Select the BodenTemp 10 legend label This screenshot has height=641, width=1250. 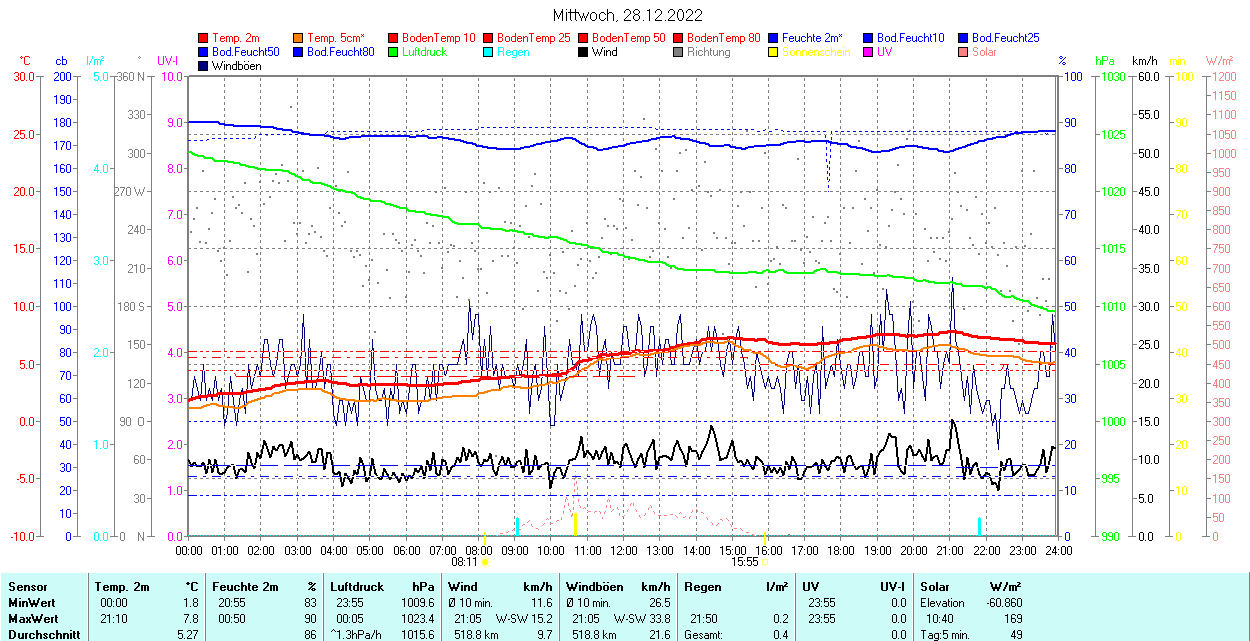pos(439,38)
